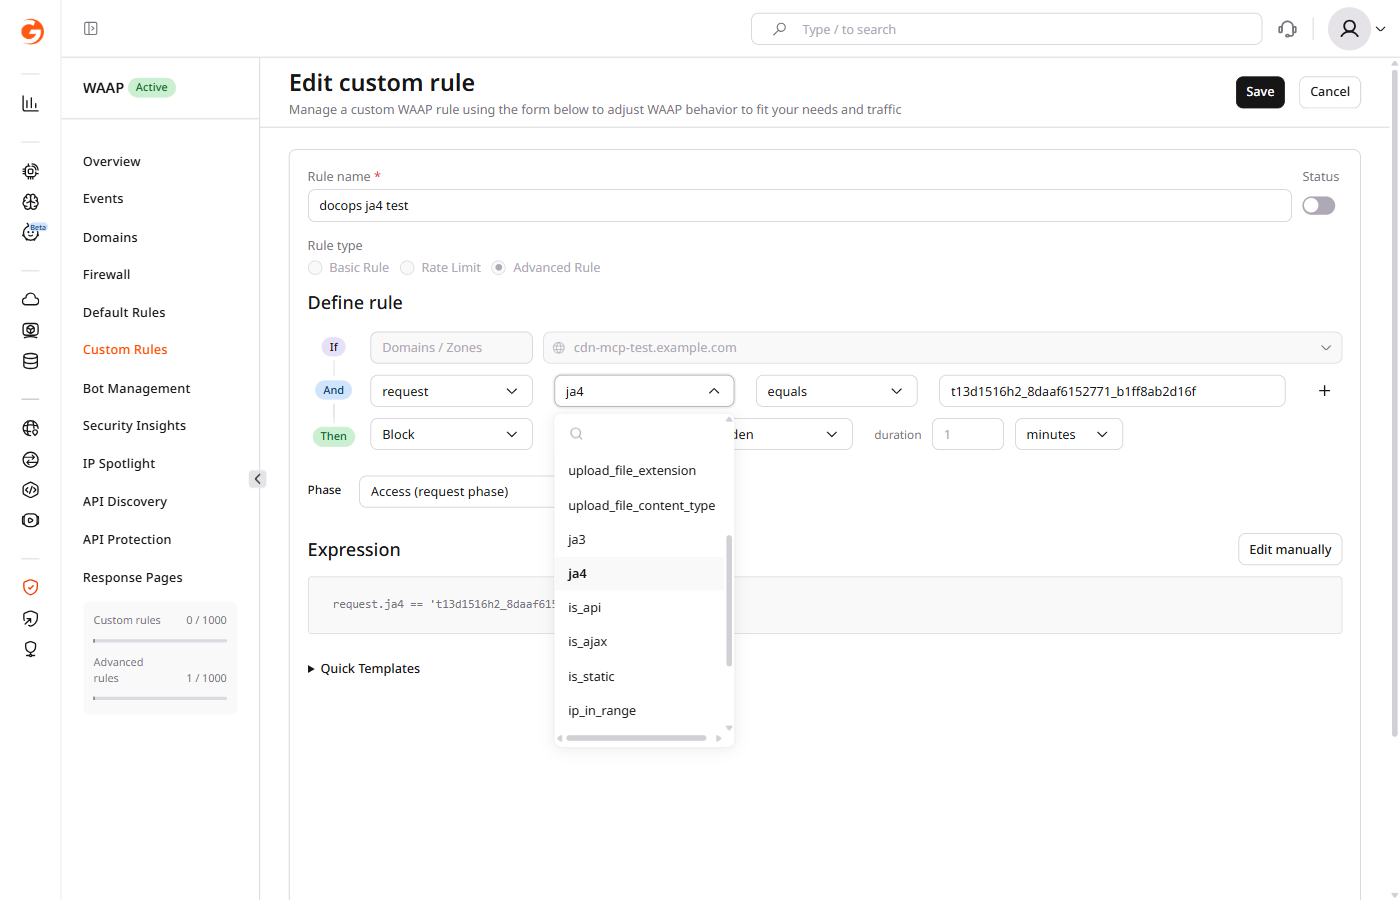
Task: Choose ja4 from the field list
Action: (639, 573)
